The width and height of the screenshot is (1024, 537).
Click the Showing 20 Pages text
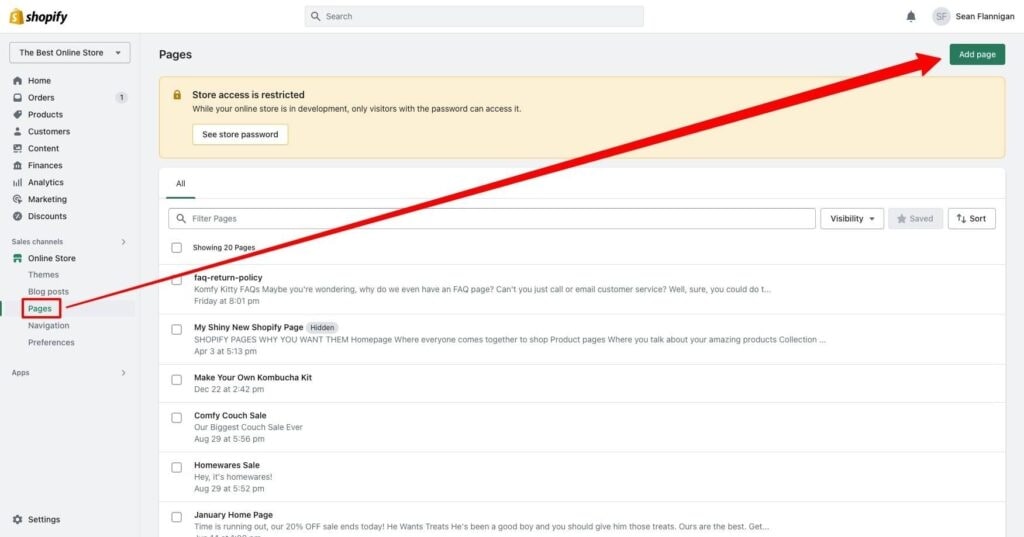click(224, 248)
